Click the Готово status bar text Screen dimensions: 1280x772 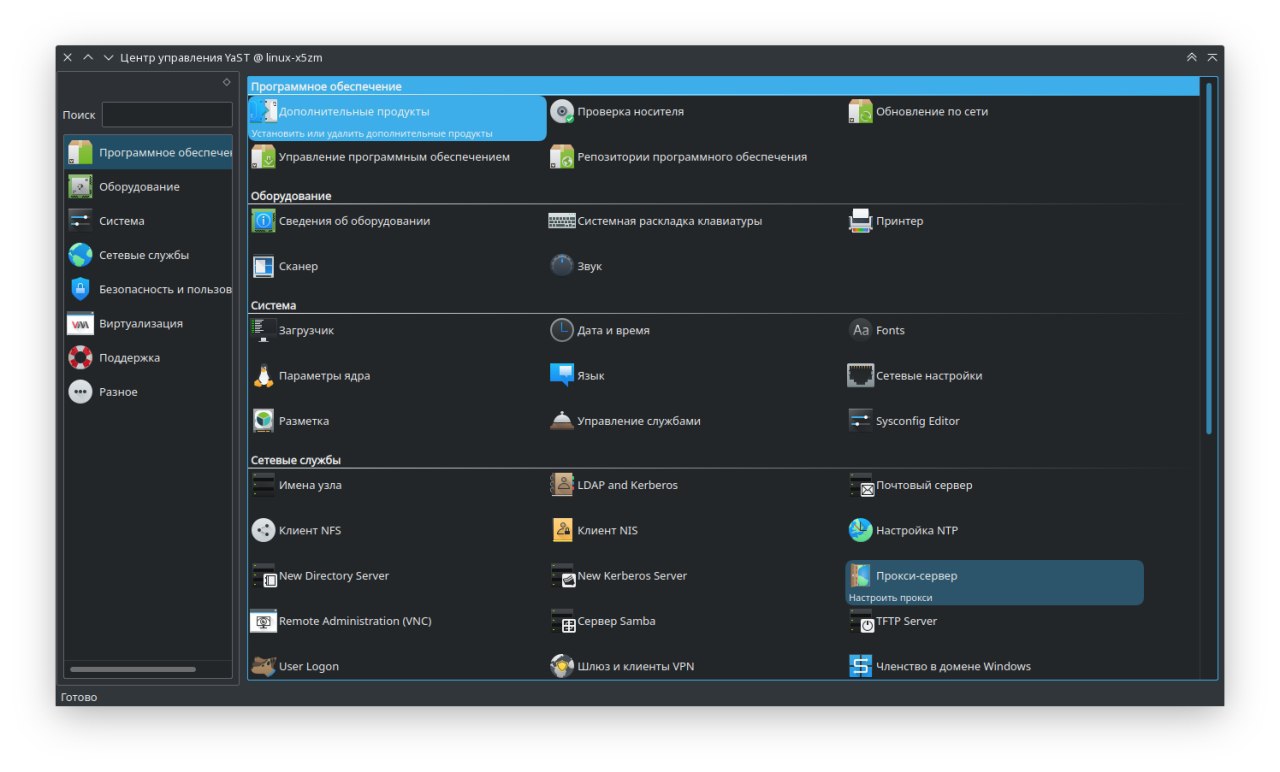tap(79, 697)
